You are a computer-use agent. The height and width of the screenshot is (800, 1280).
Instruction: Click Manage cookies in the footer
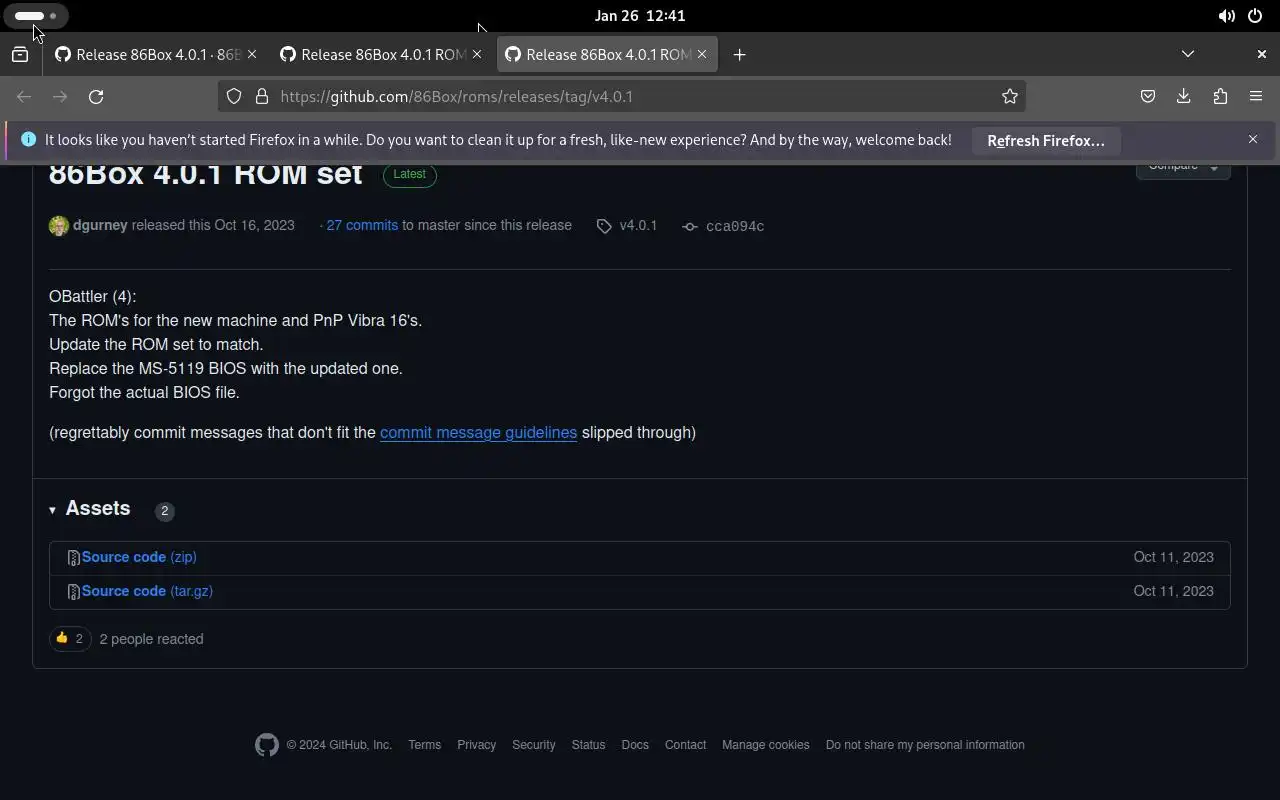tap(765, 745)
